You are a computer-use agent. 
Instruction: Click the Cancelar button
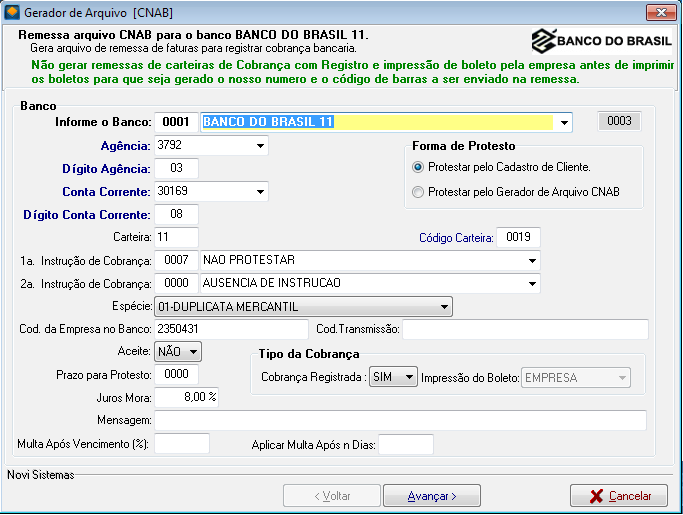coord(619,496)
